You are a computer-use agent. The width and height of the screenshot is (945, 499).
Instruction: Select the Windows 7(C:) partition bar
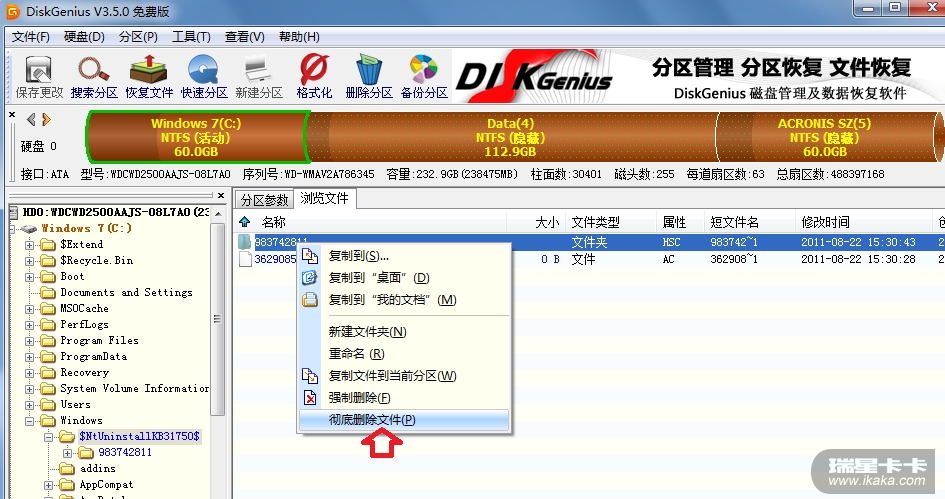(x=196, y=137)
